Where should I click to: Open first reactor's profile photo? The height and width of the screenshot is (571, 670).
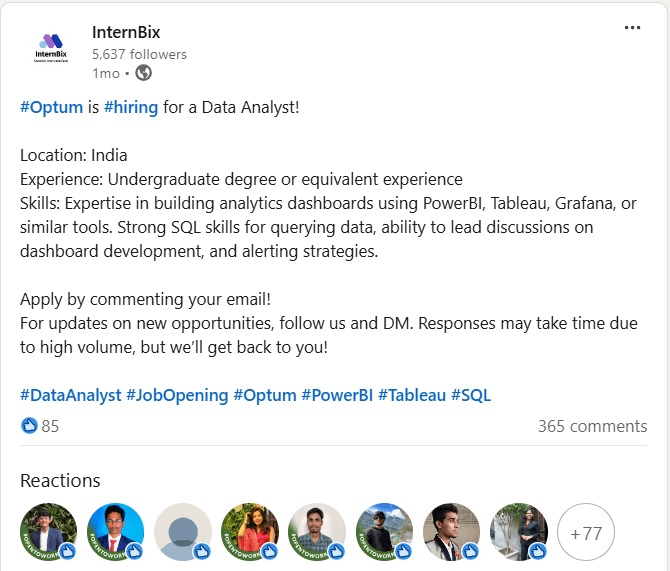coord(48,532)
